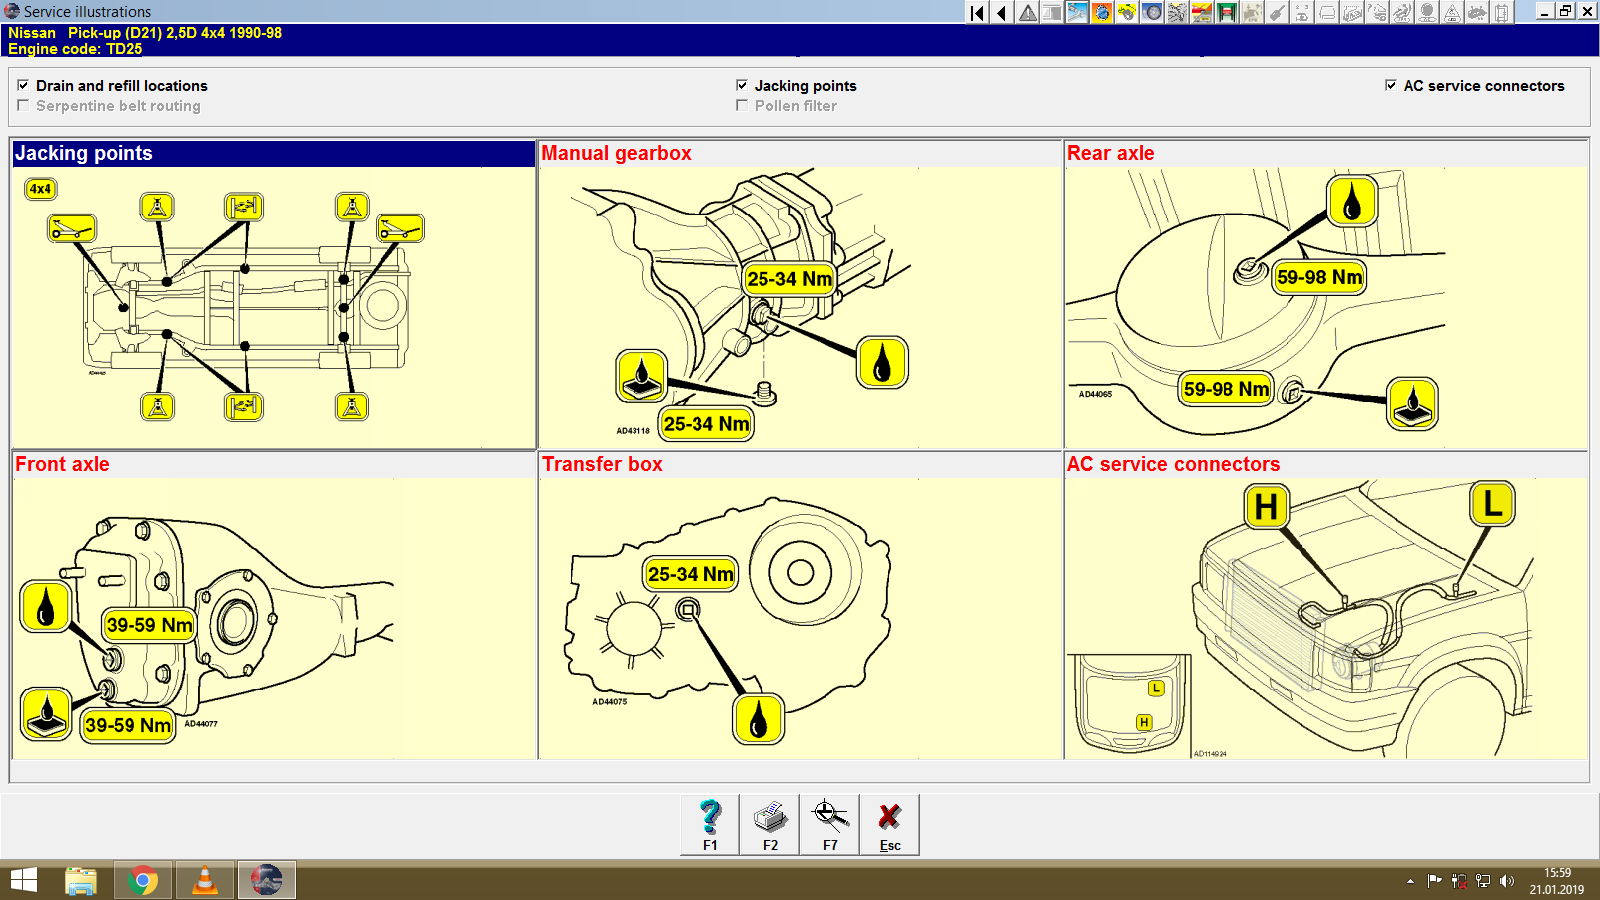Viewport: 1600px width, 900px height.
Task: Click the speaker icon in the system tray
Action: tap(1507, 881)
